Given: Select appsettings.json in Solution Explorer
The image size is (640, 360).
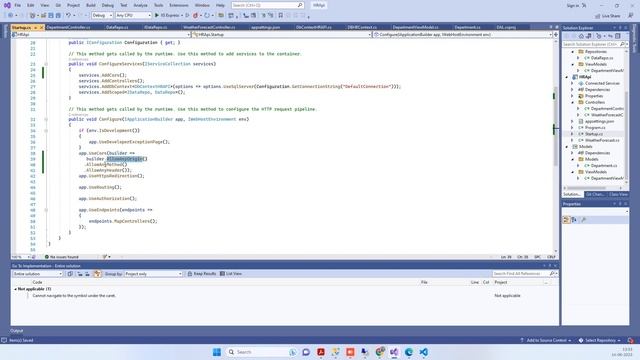Looking at the screenshot, I should [x=599, y=121].
